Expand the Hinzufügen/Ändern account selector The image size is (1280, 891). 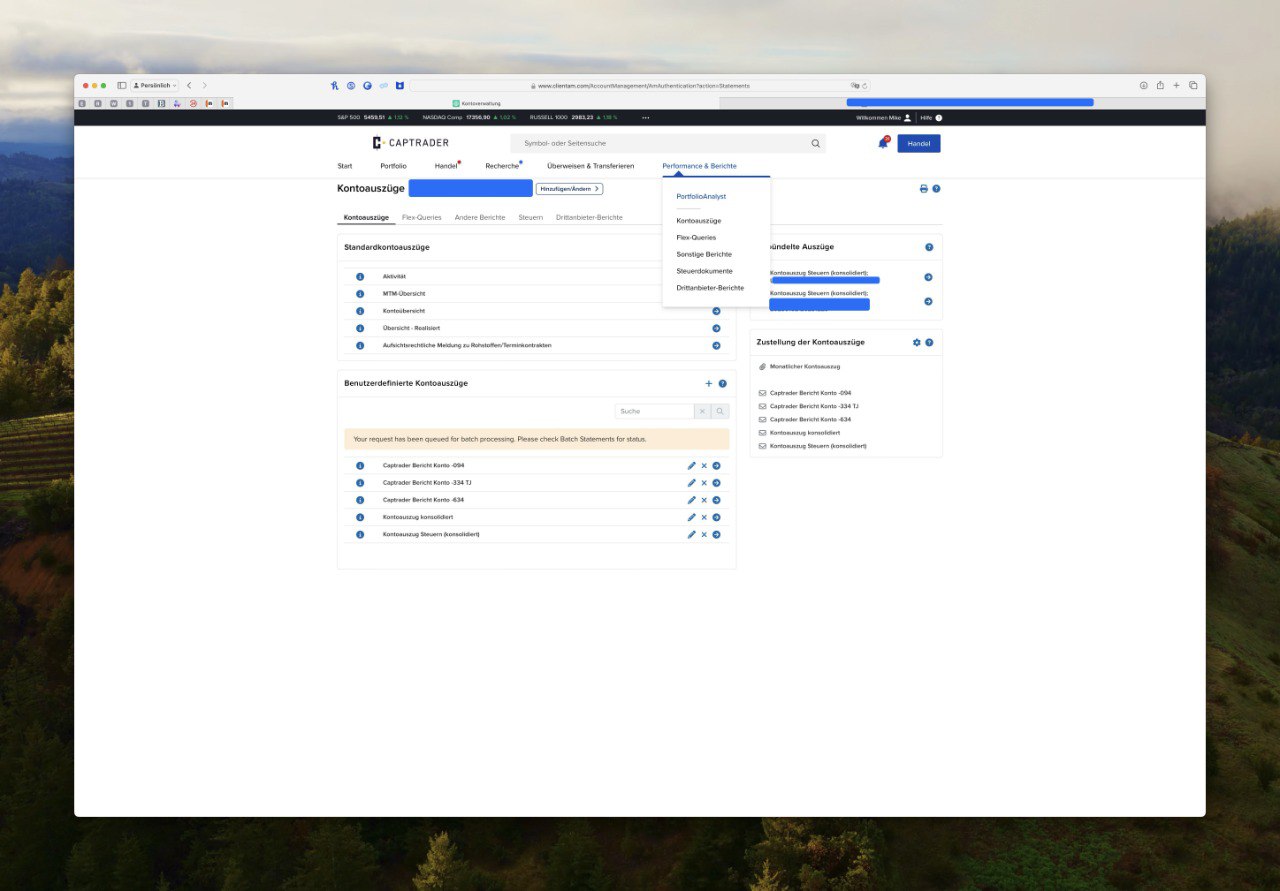[569, 189]
